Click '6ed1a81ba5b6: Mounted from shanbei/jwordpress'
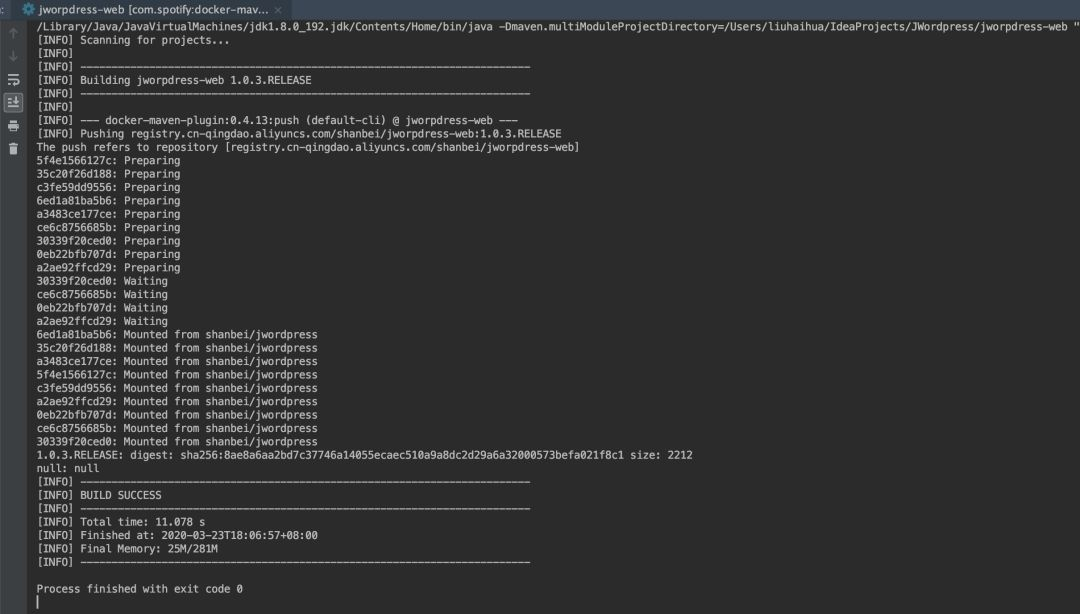Screen dimensions: 1080x614 pyautogui.click(x=177, y=334)
